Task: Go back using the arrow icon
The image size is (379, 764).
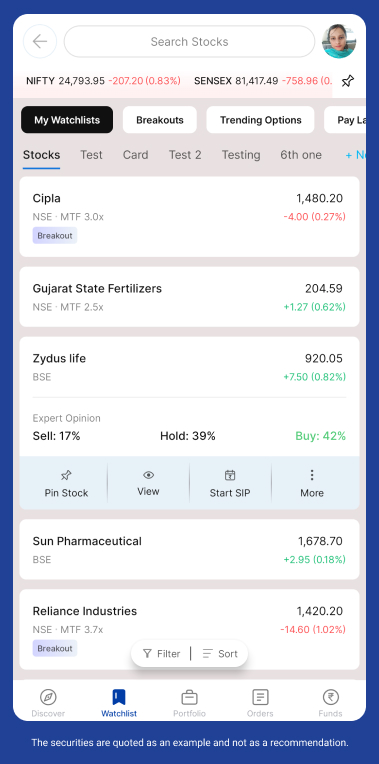Action: (40, 41)
